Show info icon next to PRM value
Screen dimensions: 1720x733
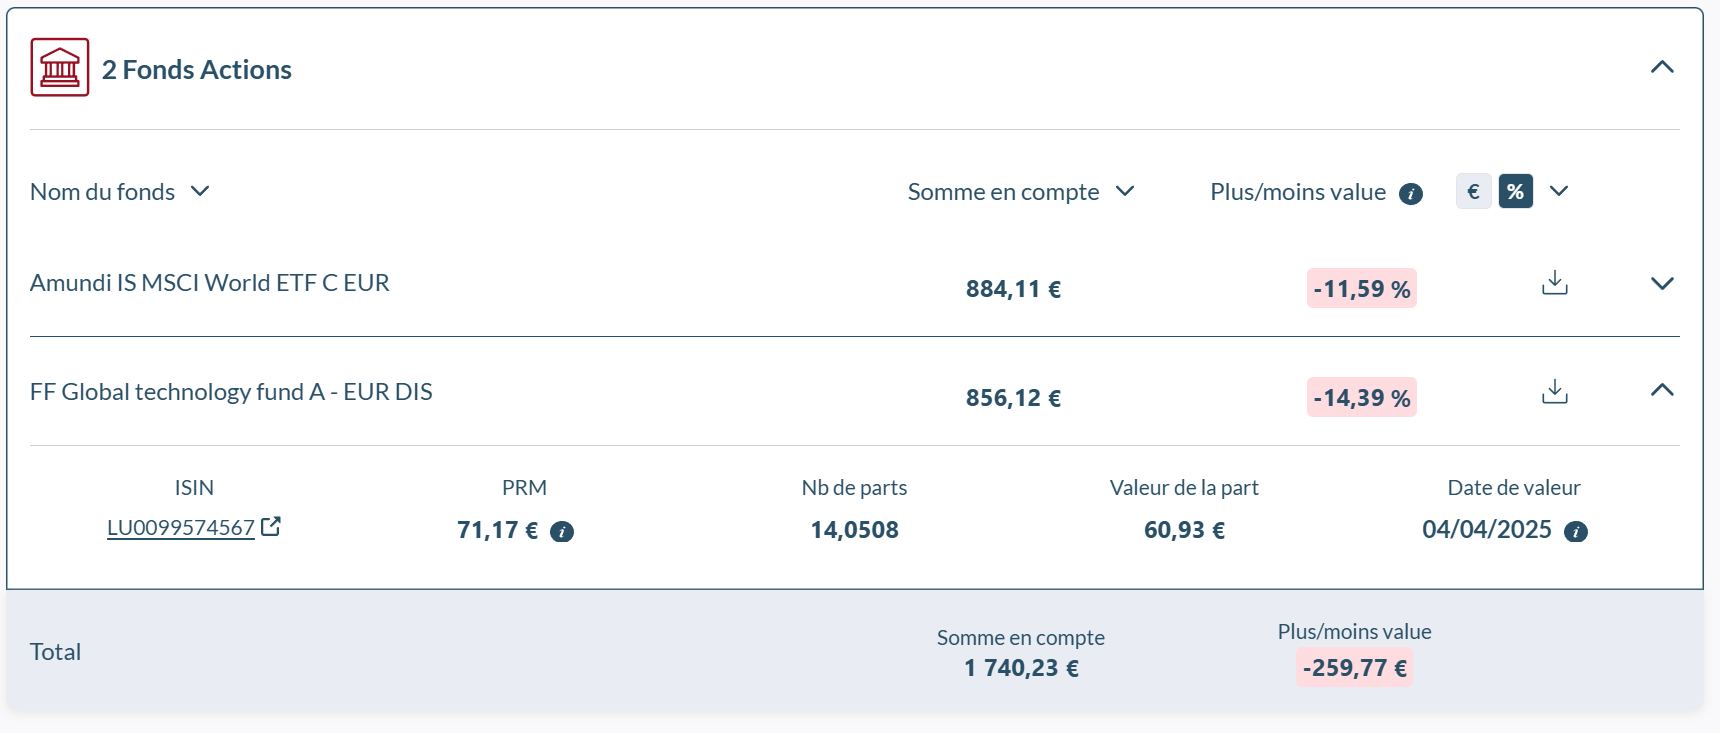point(562,532)
